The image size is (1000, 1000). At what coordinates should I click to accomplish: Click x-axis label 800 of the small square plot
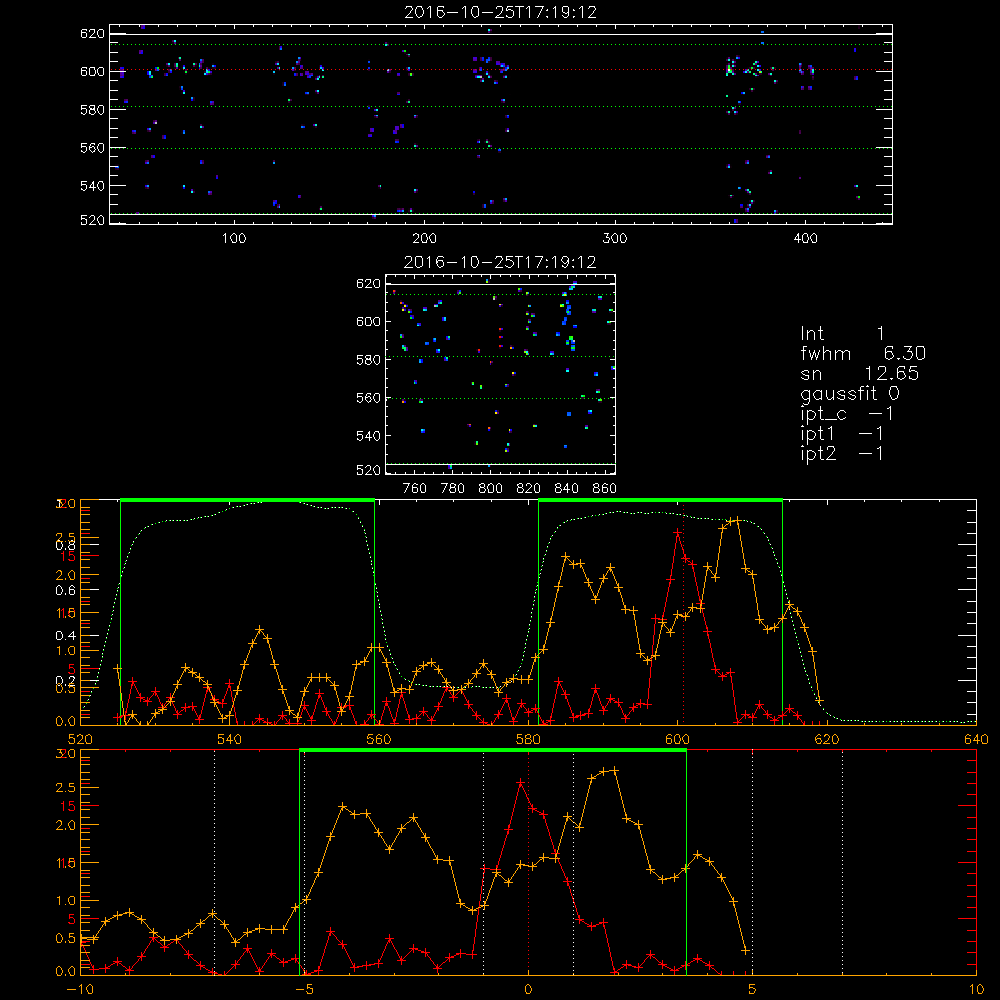pyautogui.click(x=490, y=489)
